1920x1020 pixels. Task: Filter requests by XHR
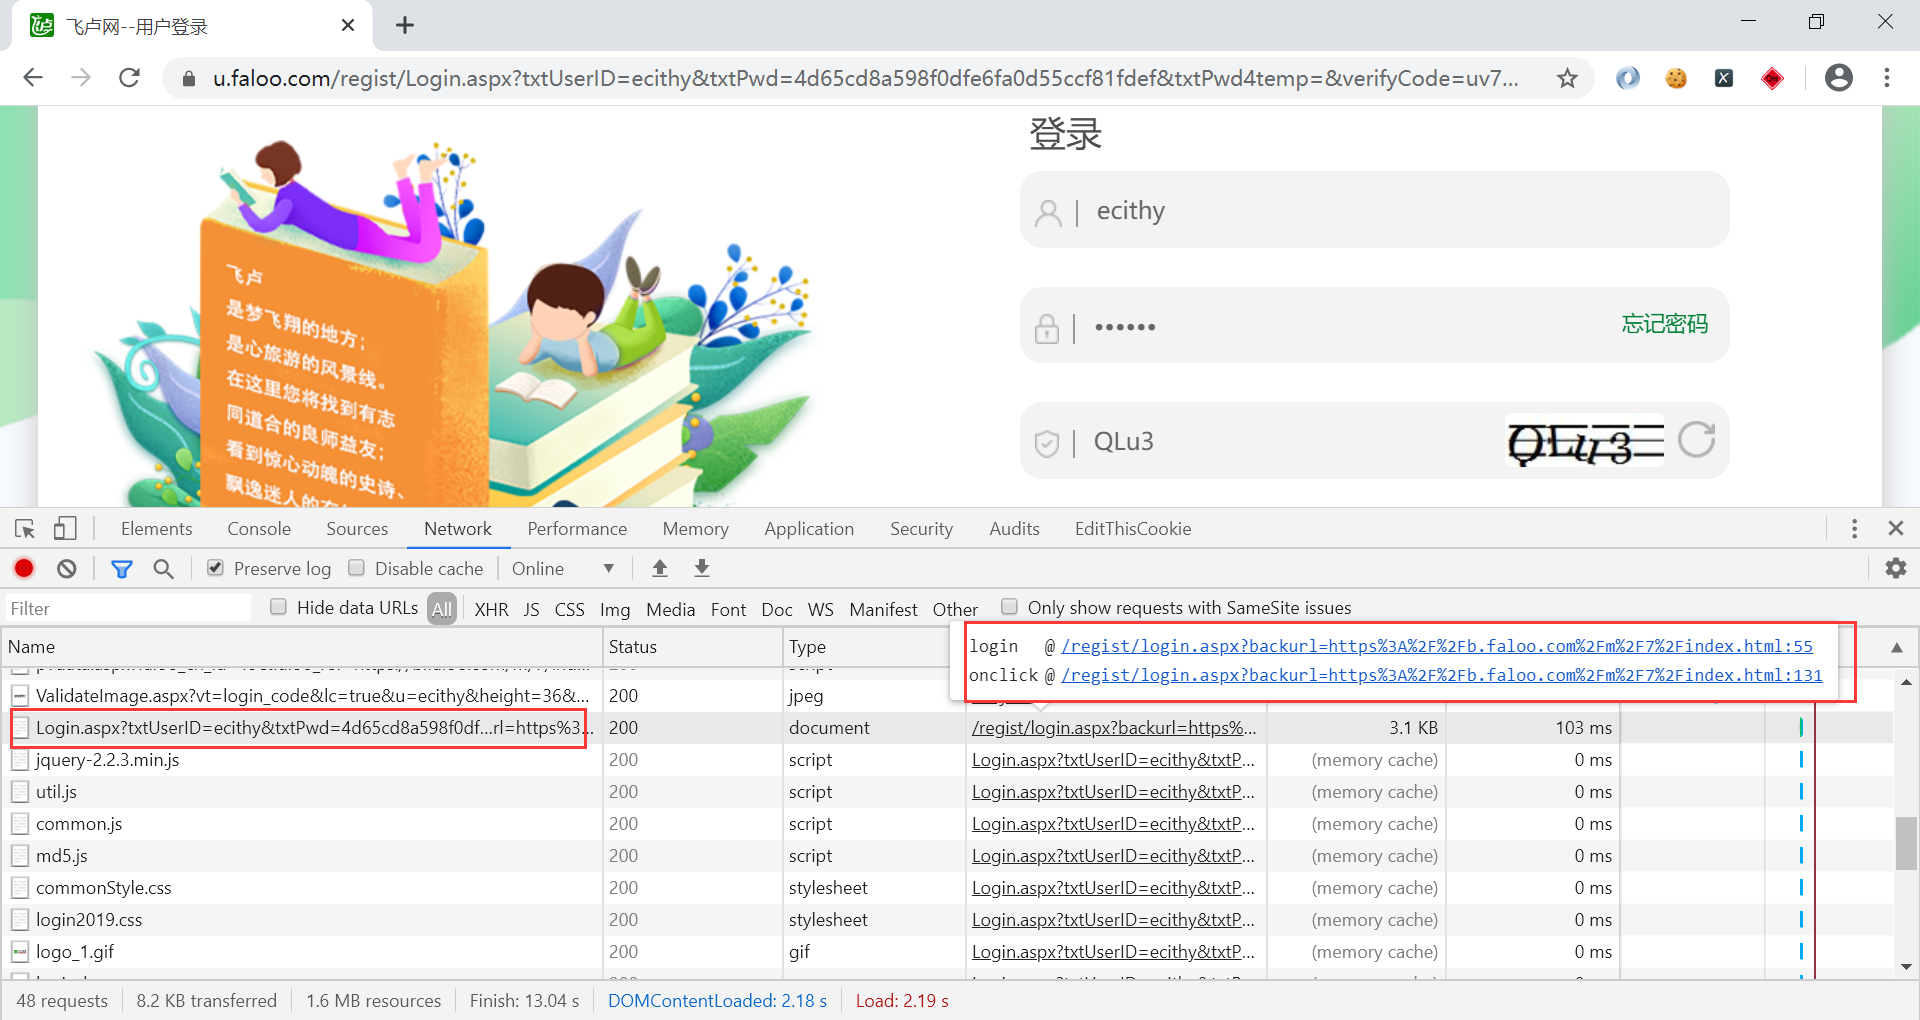click(491, 609)
